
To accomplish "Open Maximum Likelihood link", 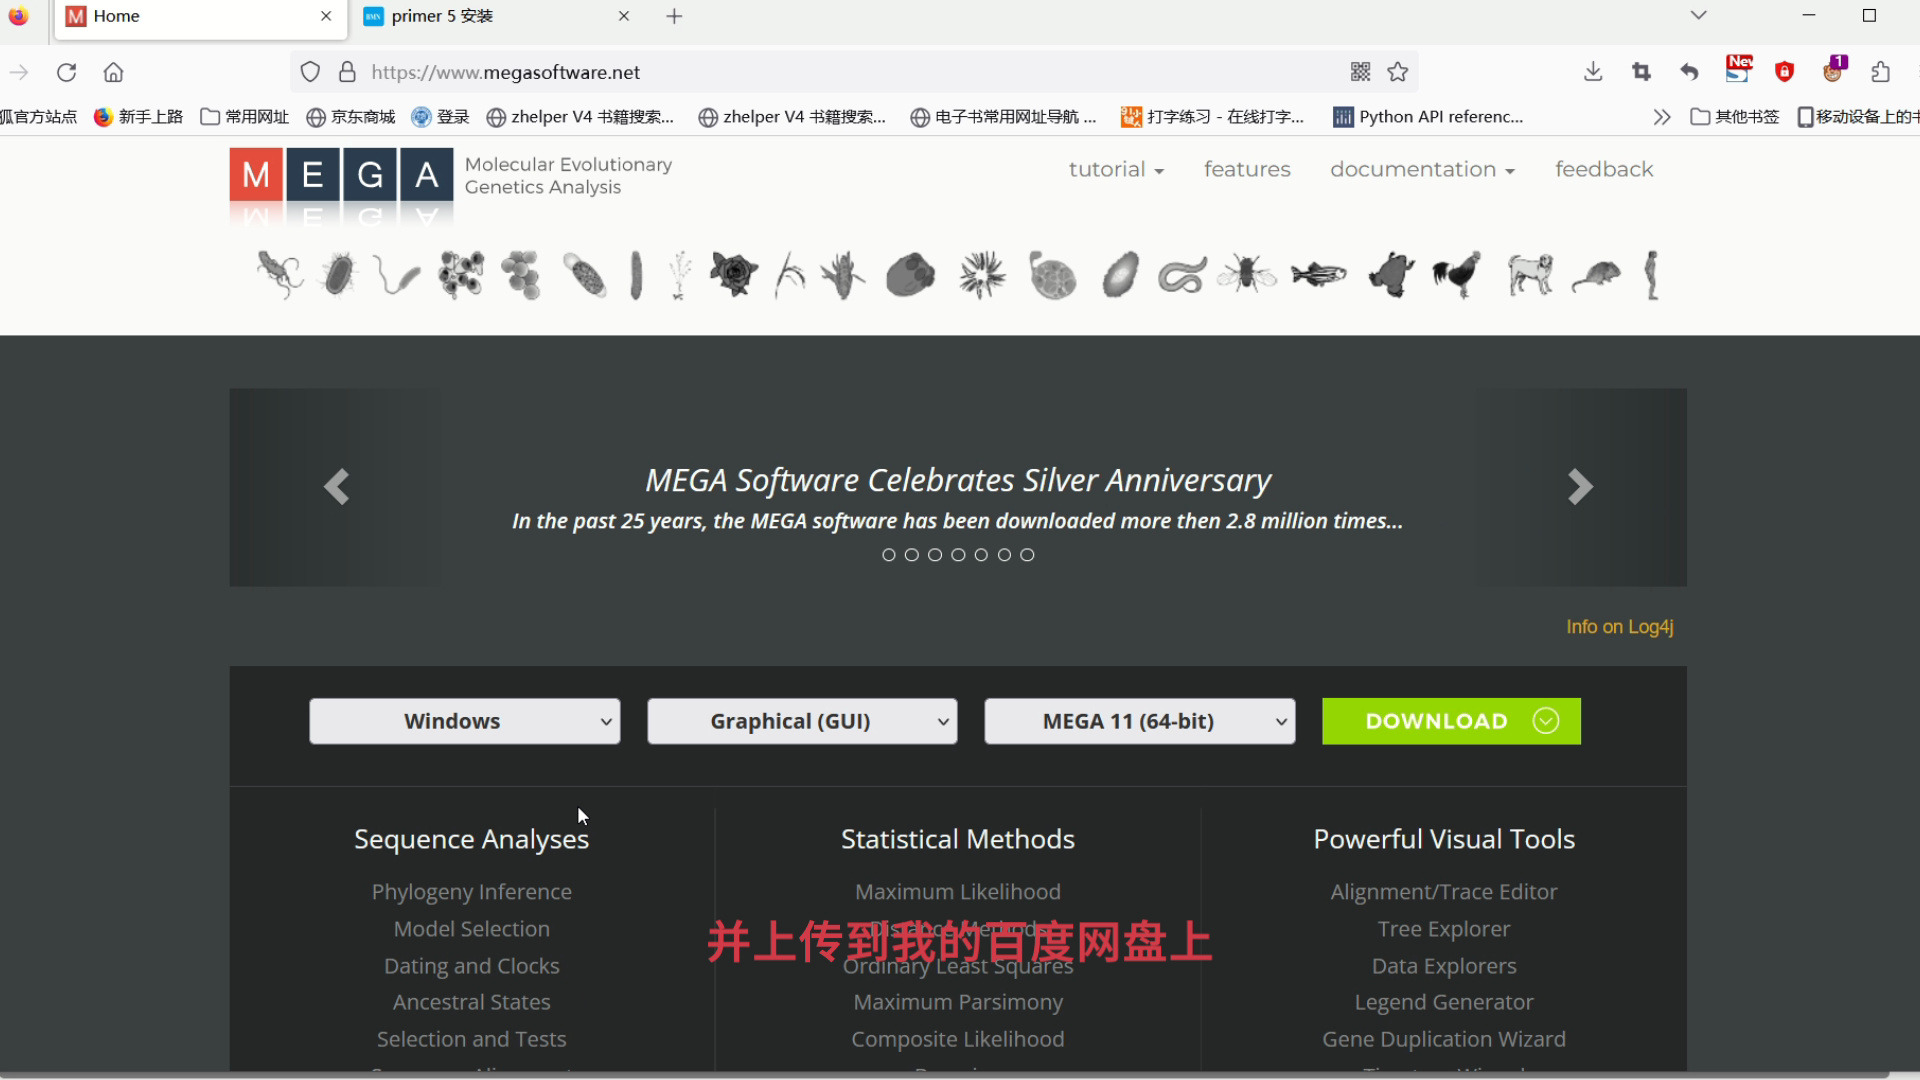I will click(x=958, y=892).
